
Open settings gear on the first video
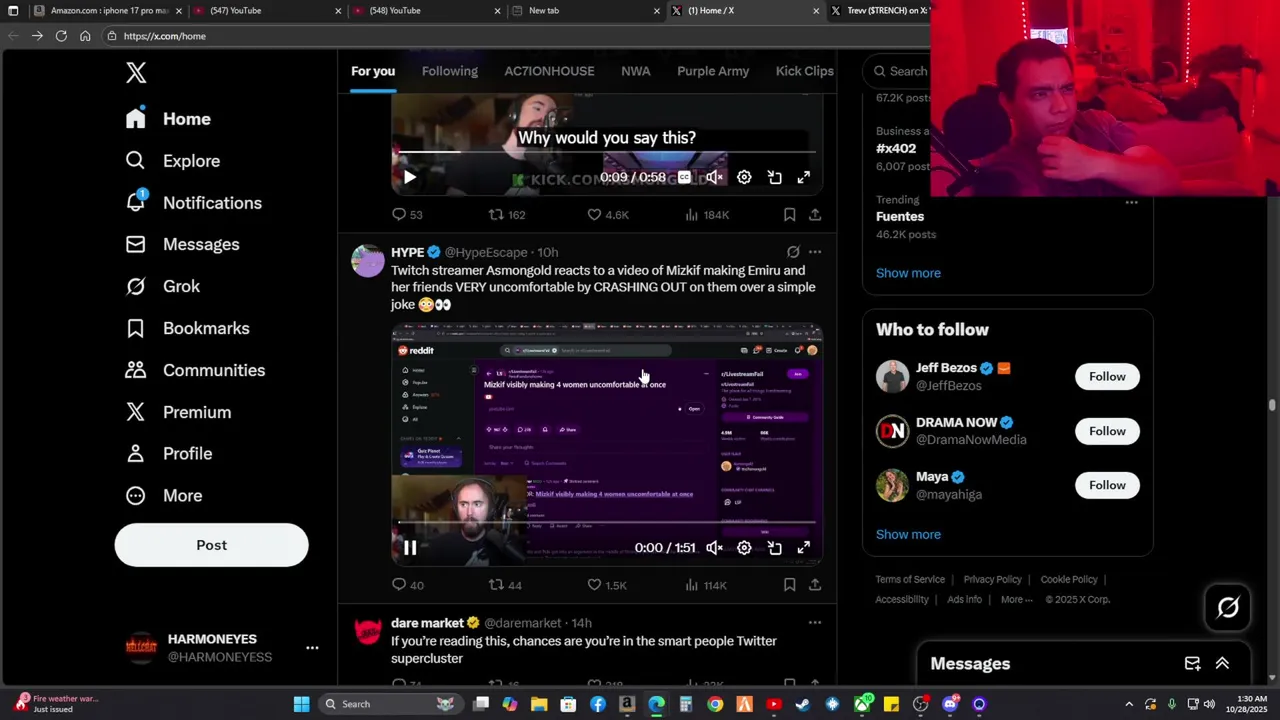(744, 177)
